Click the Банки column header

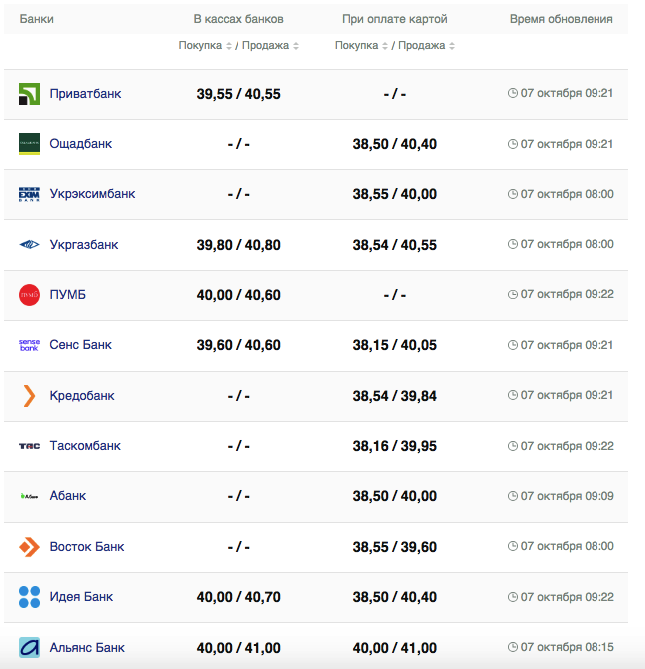point(37,19)
